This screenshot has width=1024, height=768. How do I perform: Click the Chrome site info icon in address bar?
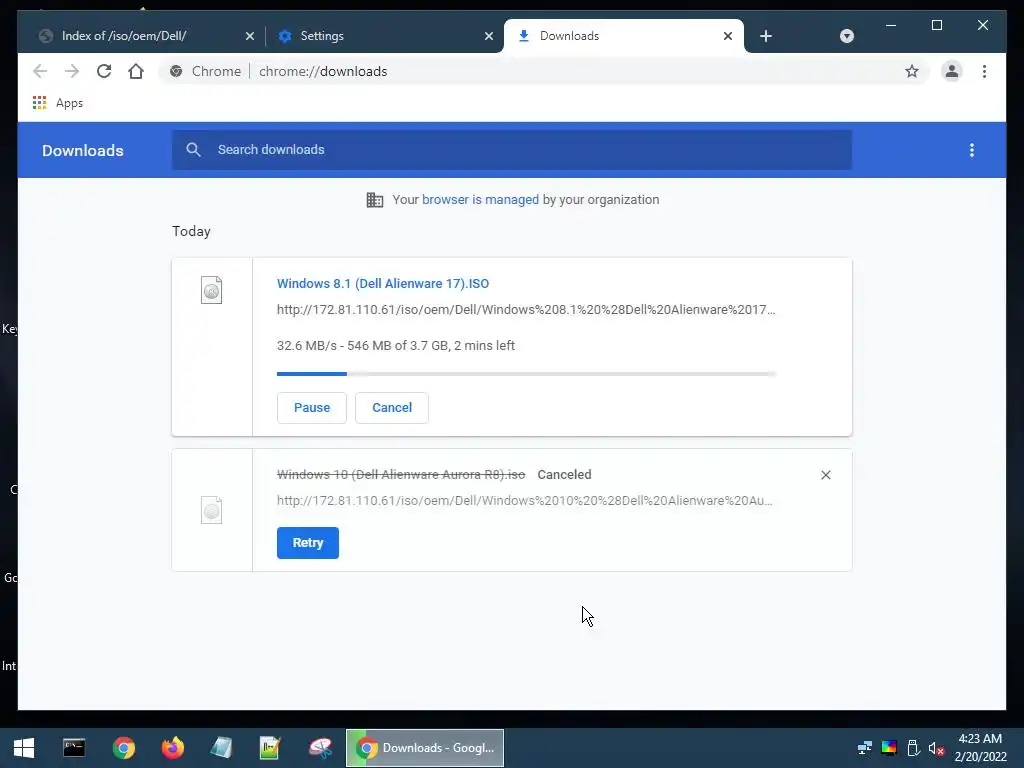coord(176,71)
